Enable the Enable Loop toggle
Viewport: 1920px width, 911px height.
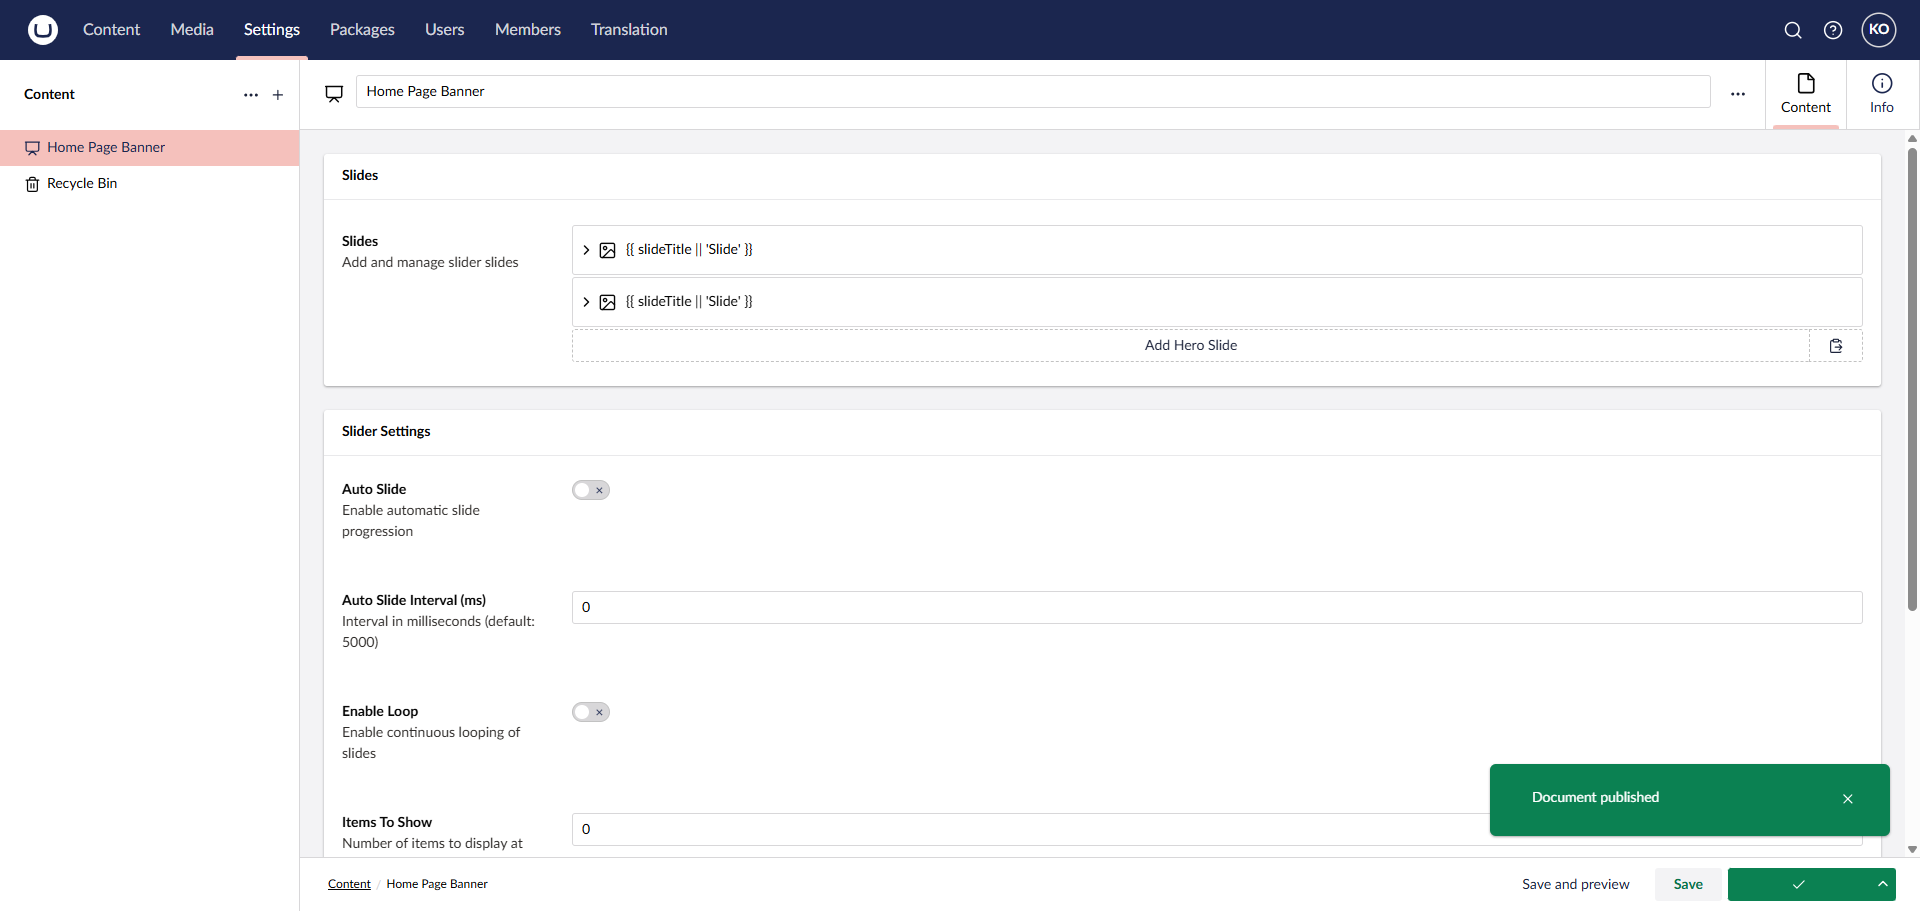tap(590, 712)
